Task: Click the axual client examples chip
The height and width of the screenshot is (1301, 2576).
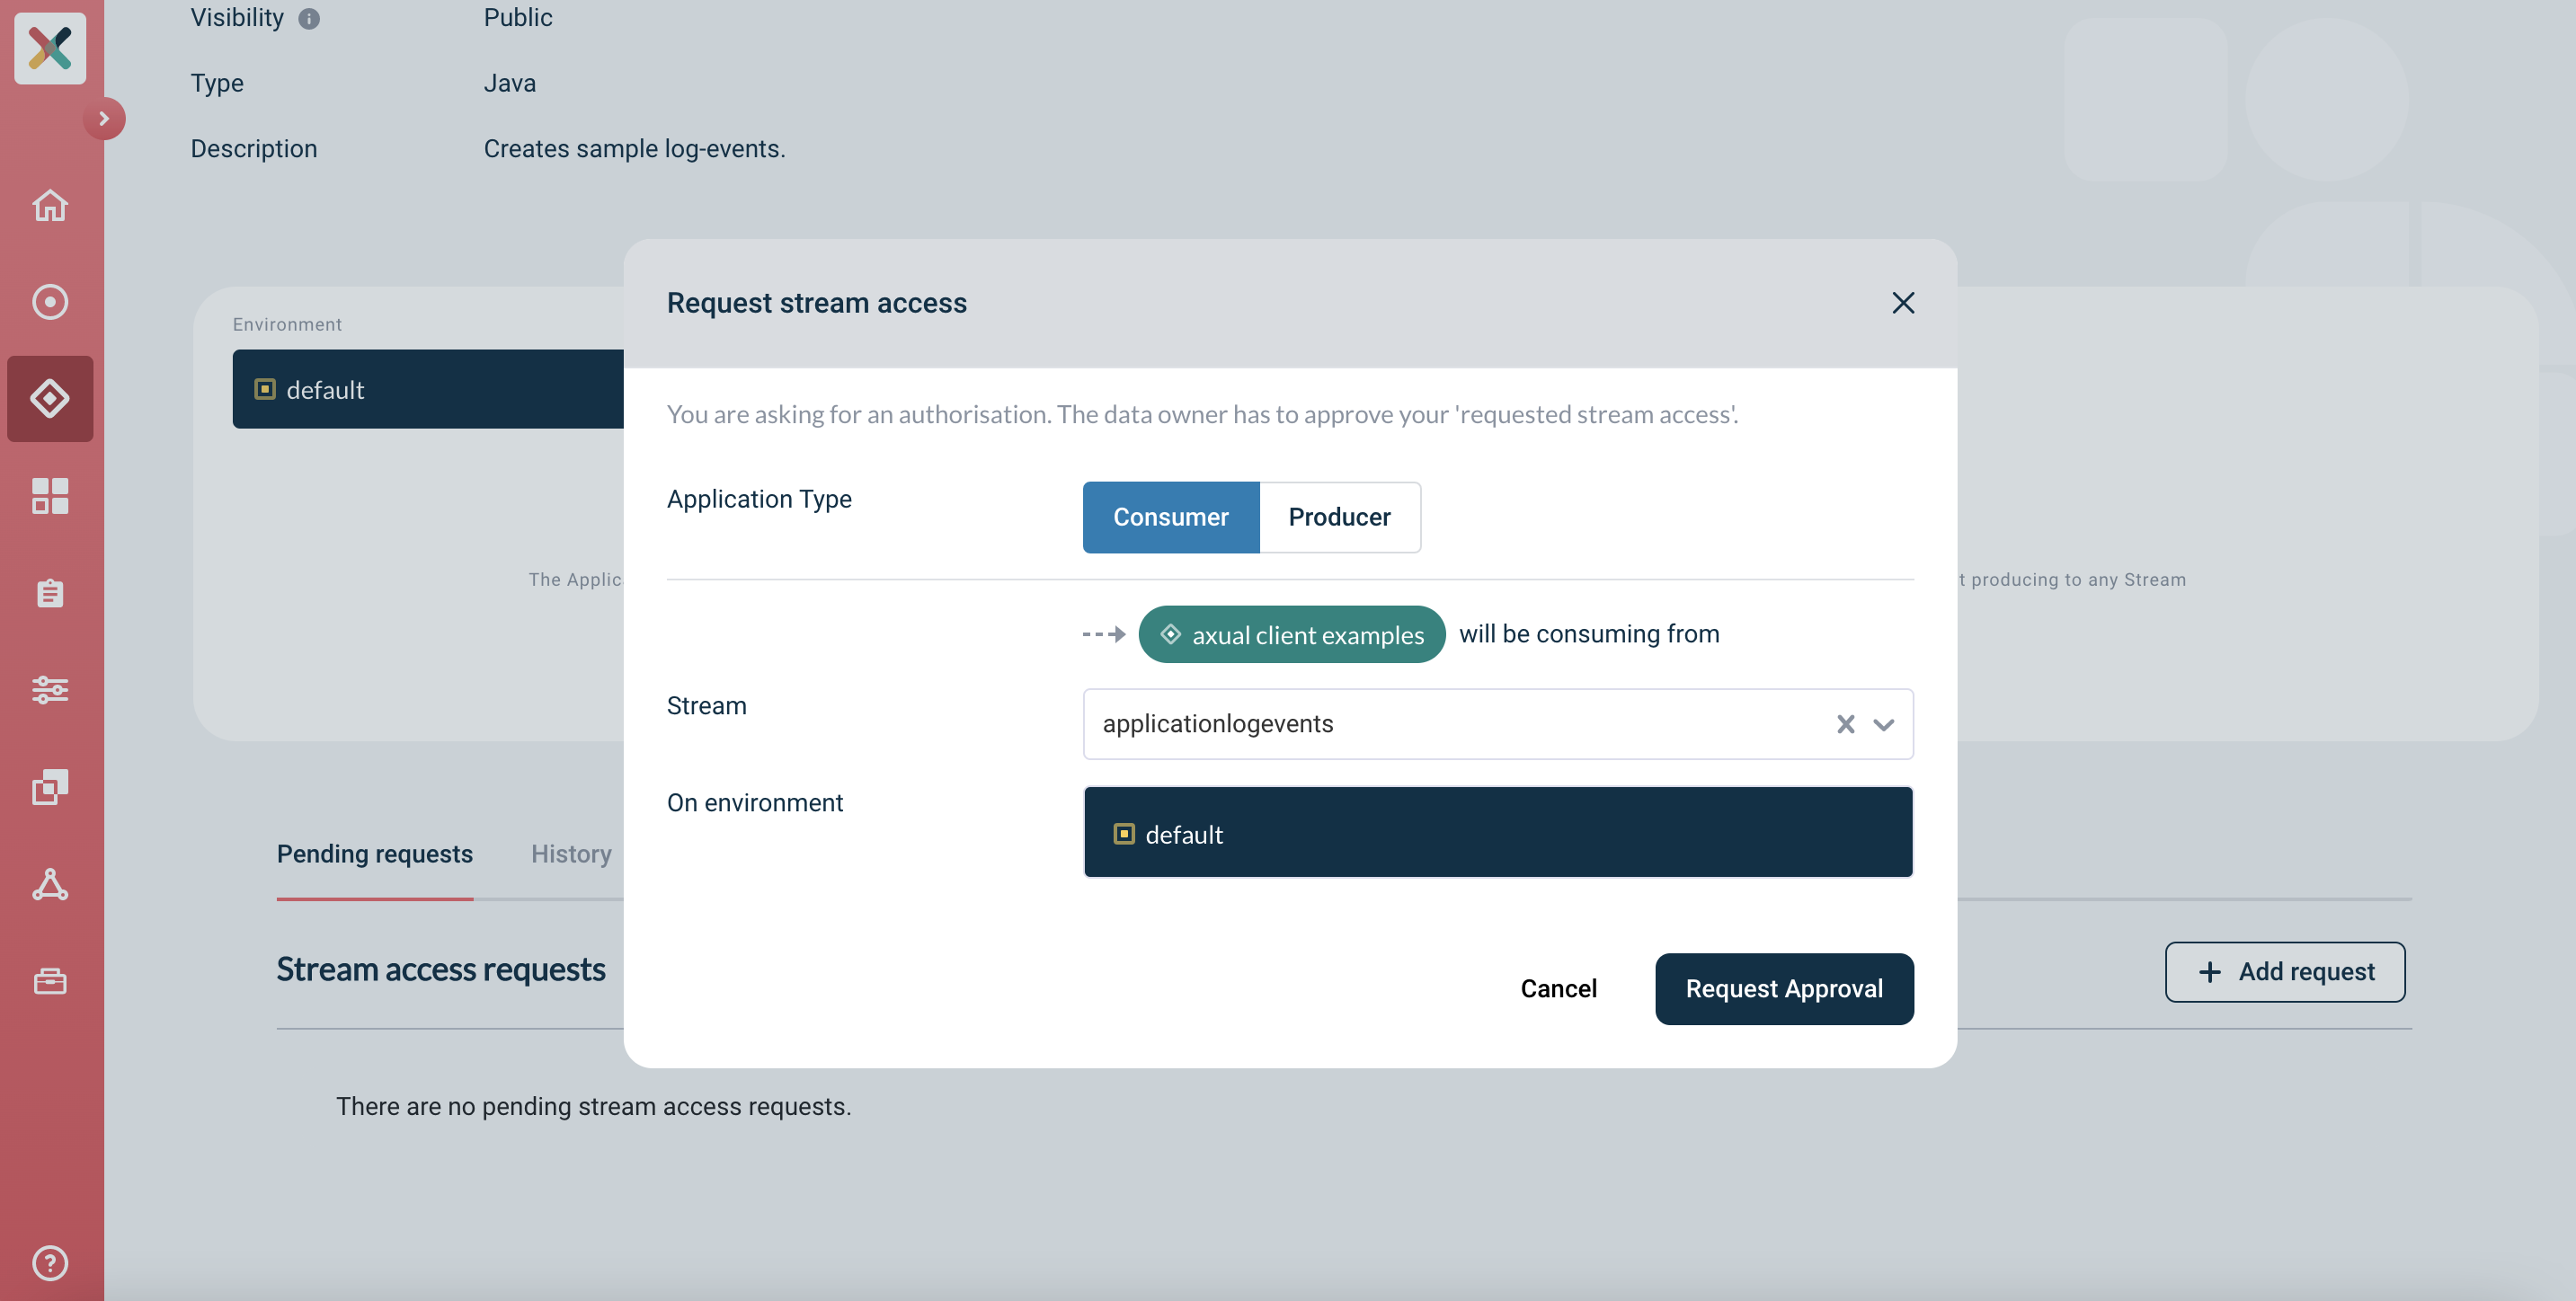Action: (1291, 634)
